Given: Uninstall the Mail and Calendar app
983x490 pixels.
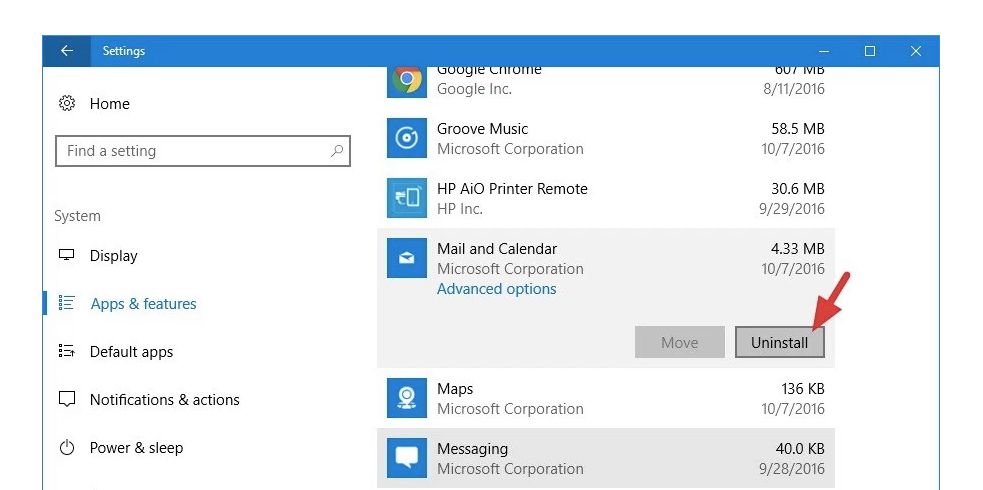Looking at the screenshot, I should point(779,343).
